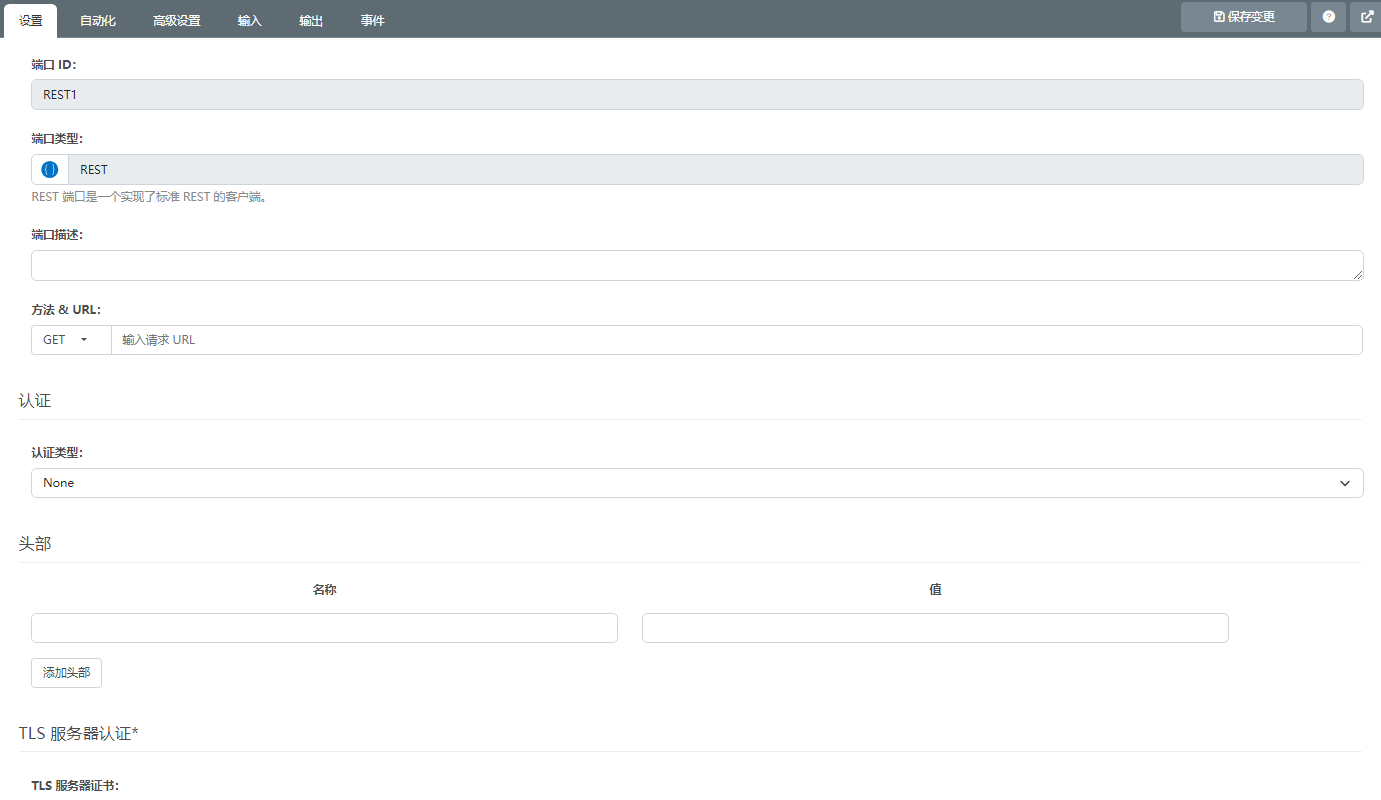Screen dimensions: 1381x800
Task: Click the help question mark icon
Action: point(1328,17)
